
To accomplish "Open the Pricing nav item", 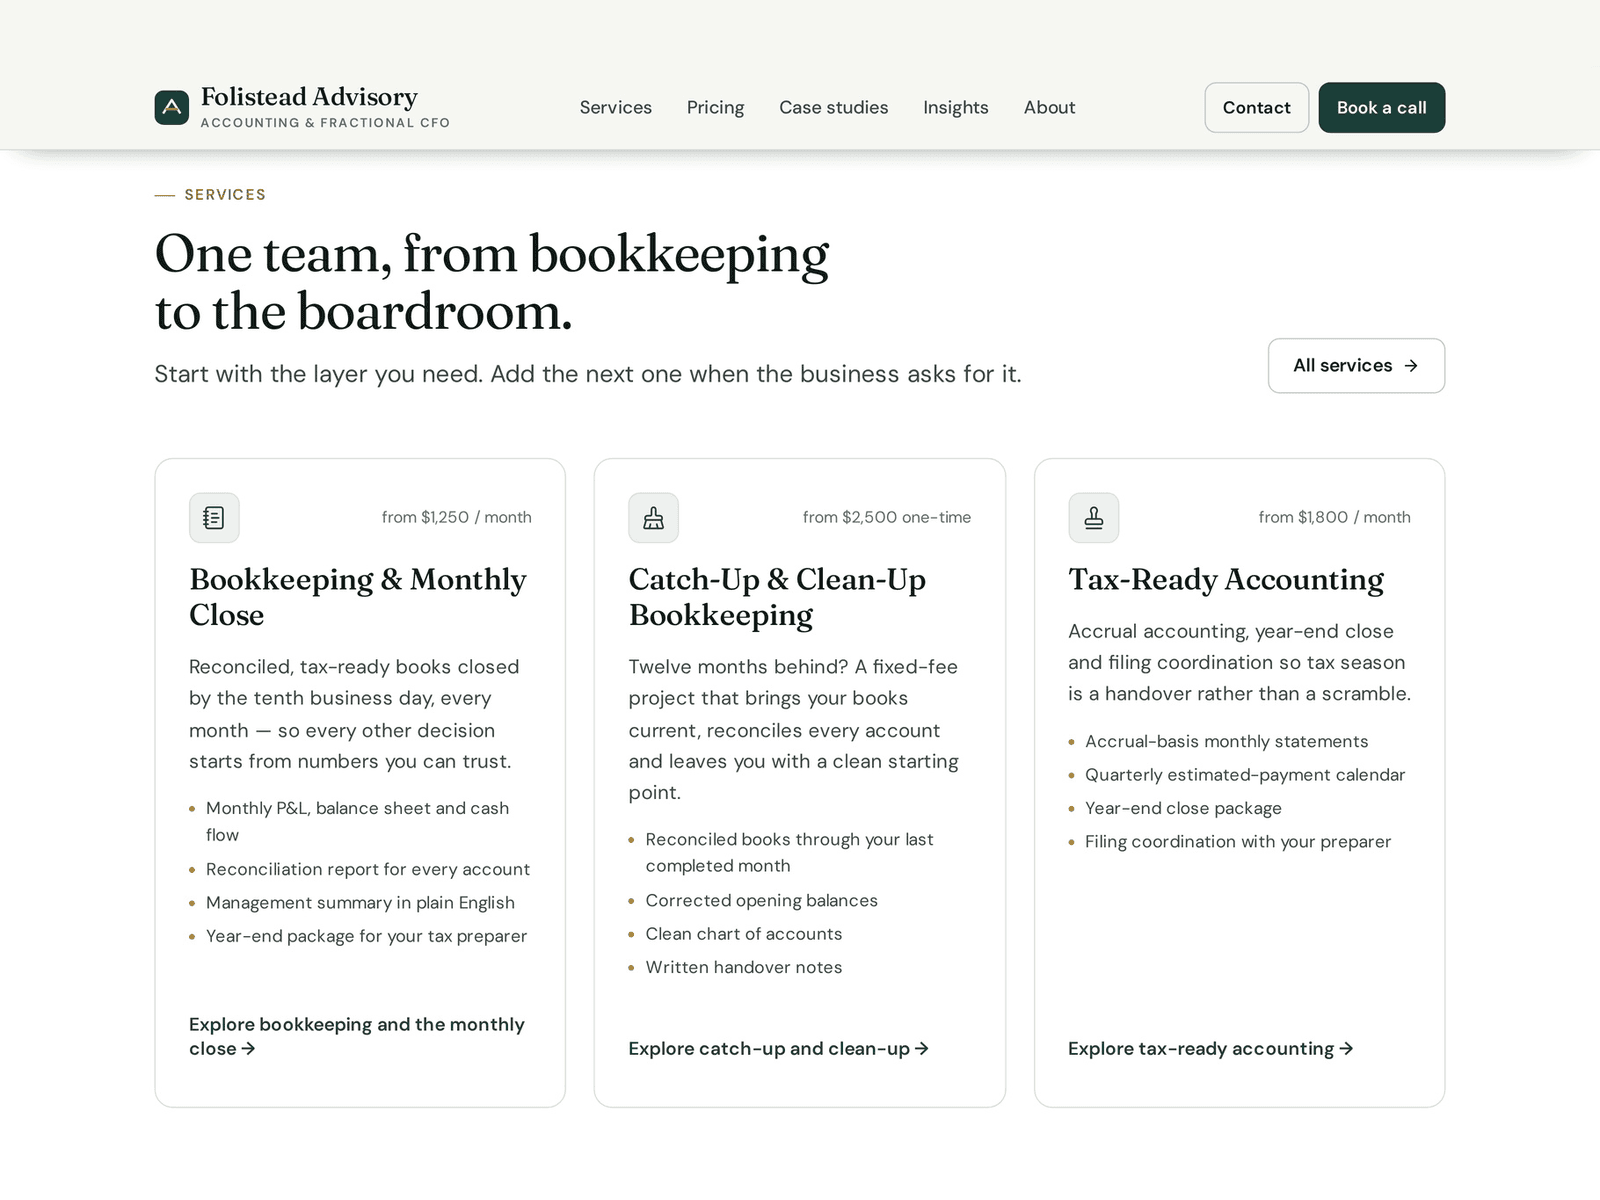I will tap(716, 107).
